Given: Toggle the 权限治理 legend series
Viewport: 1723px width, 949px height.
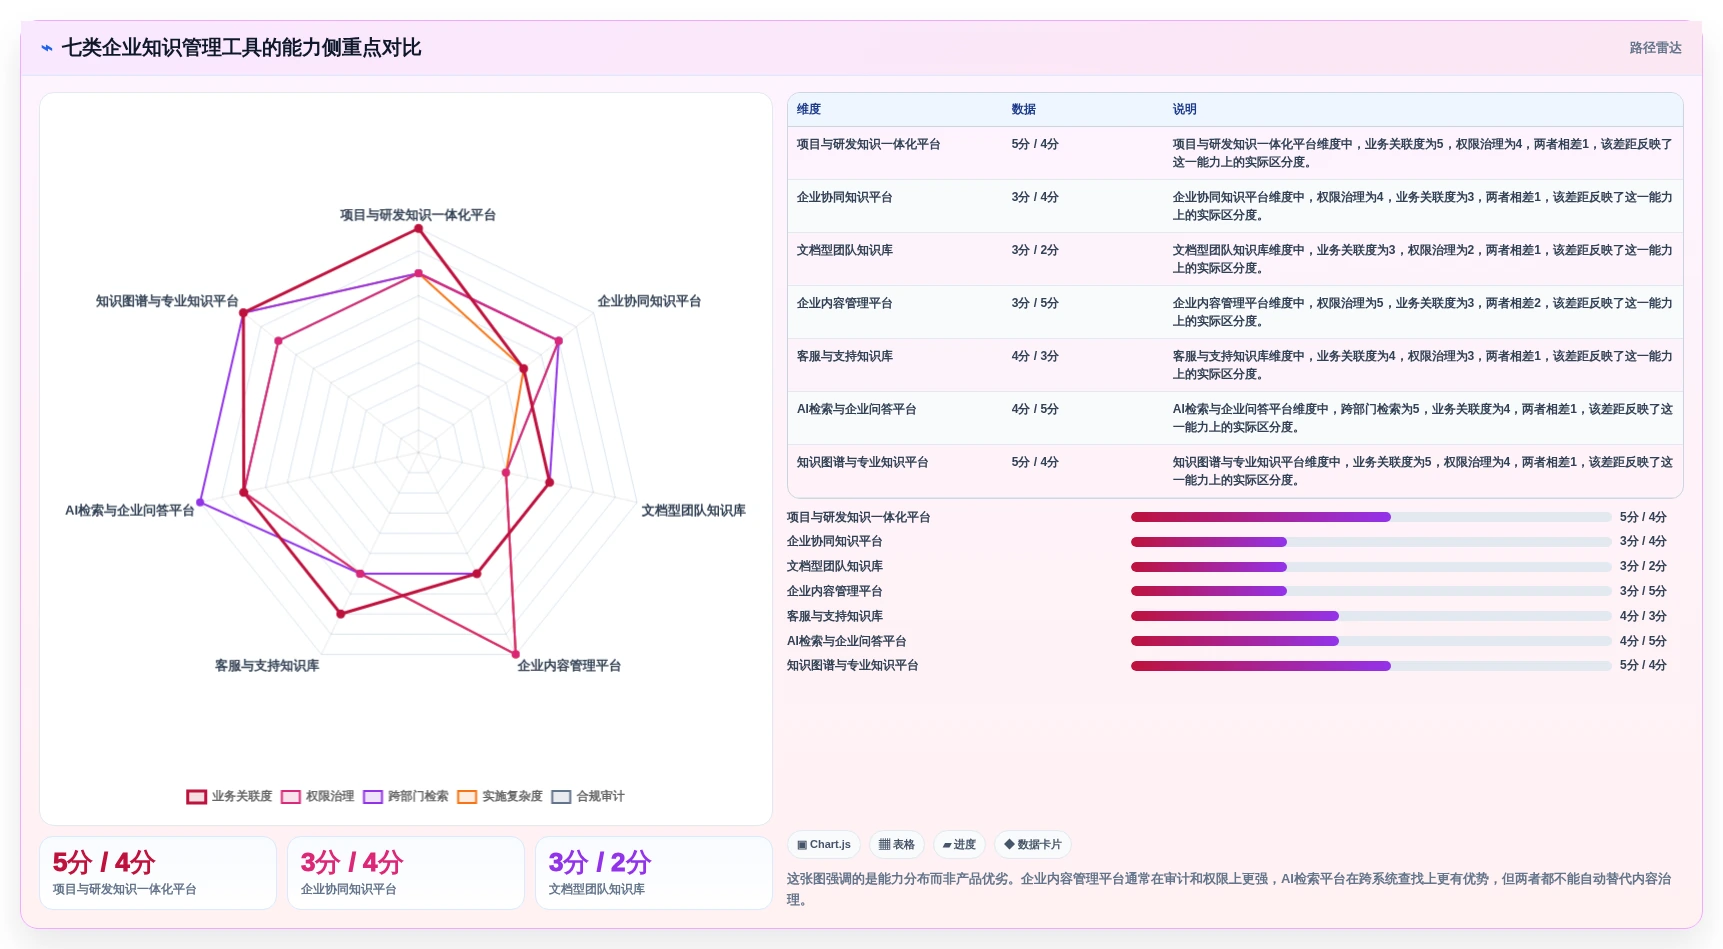Looking at the screenshot, I should pyautogui.click(x=318, y=797).
